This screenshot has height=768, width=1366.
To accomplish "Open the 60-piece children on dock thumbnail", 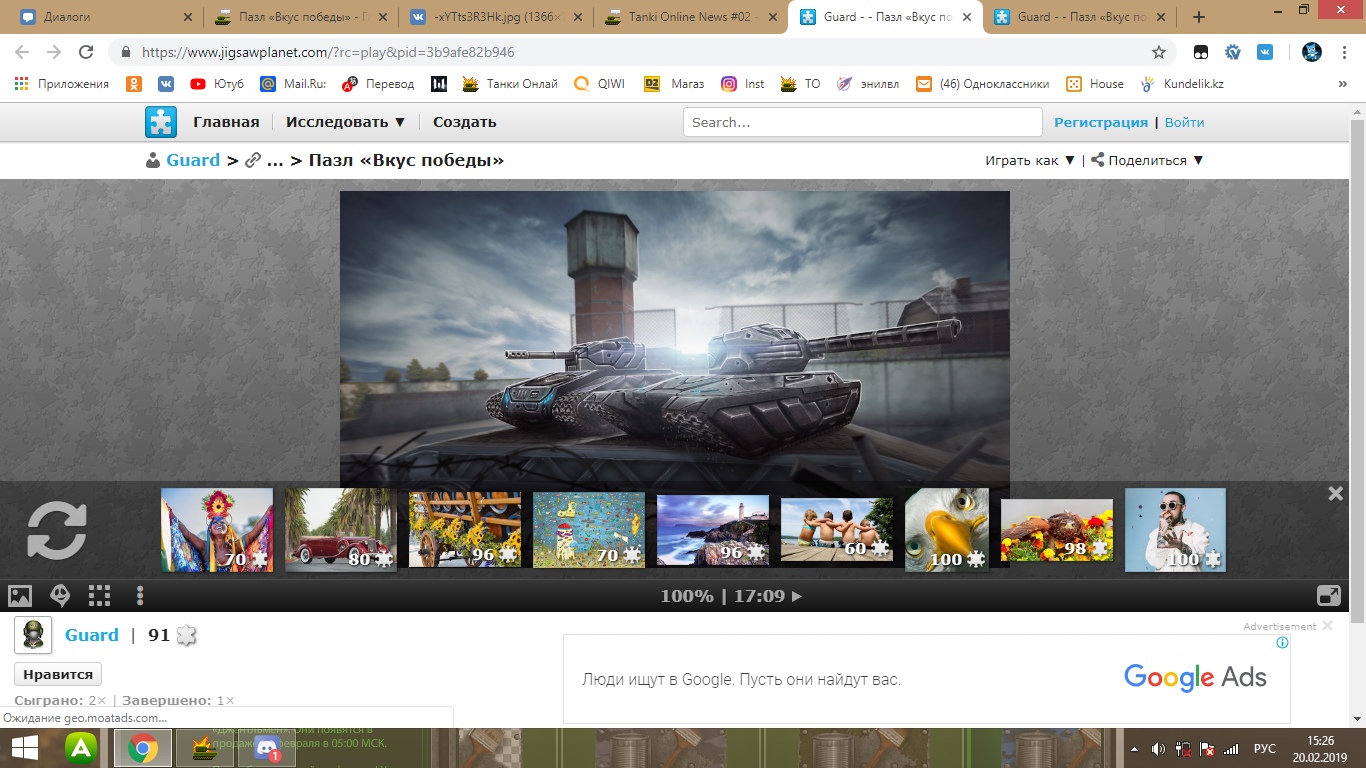I will tap(837, 530).
